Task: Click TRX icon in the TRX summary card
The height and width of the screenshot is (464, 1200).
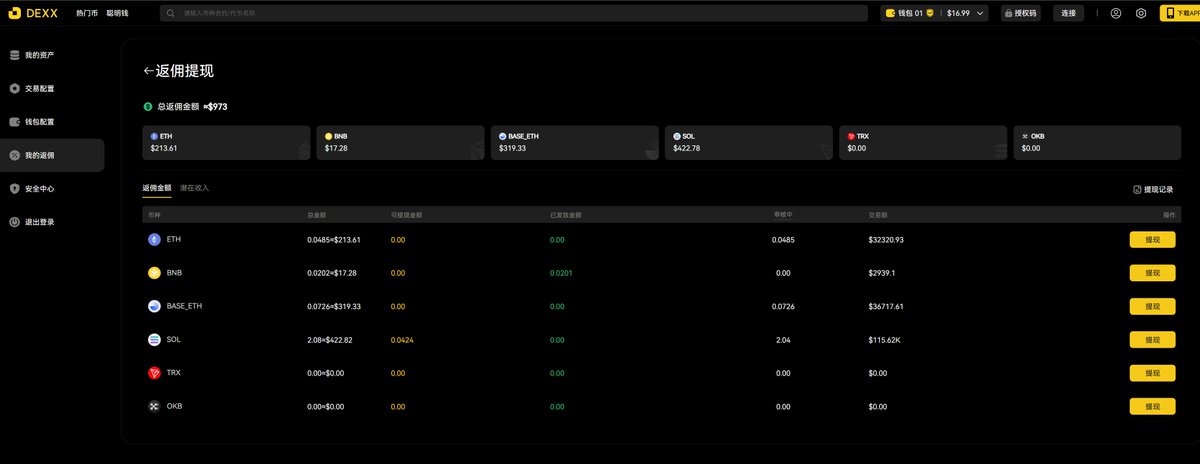Action: tap(851, 136)
